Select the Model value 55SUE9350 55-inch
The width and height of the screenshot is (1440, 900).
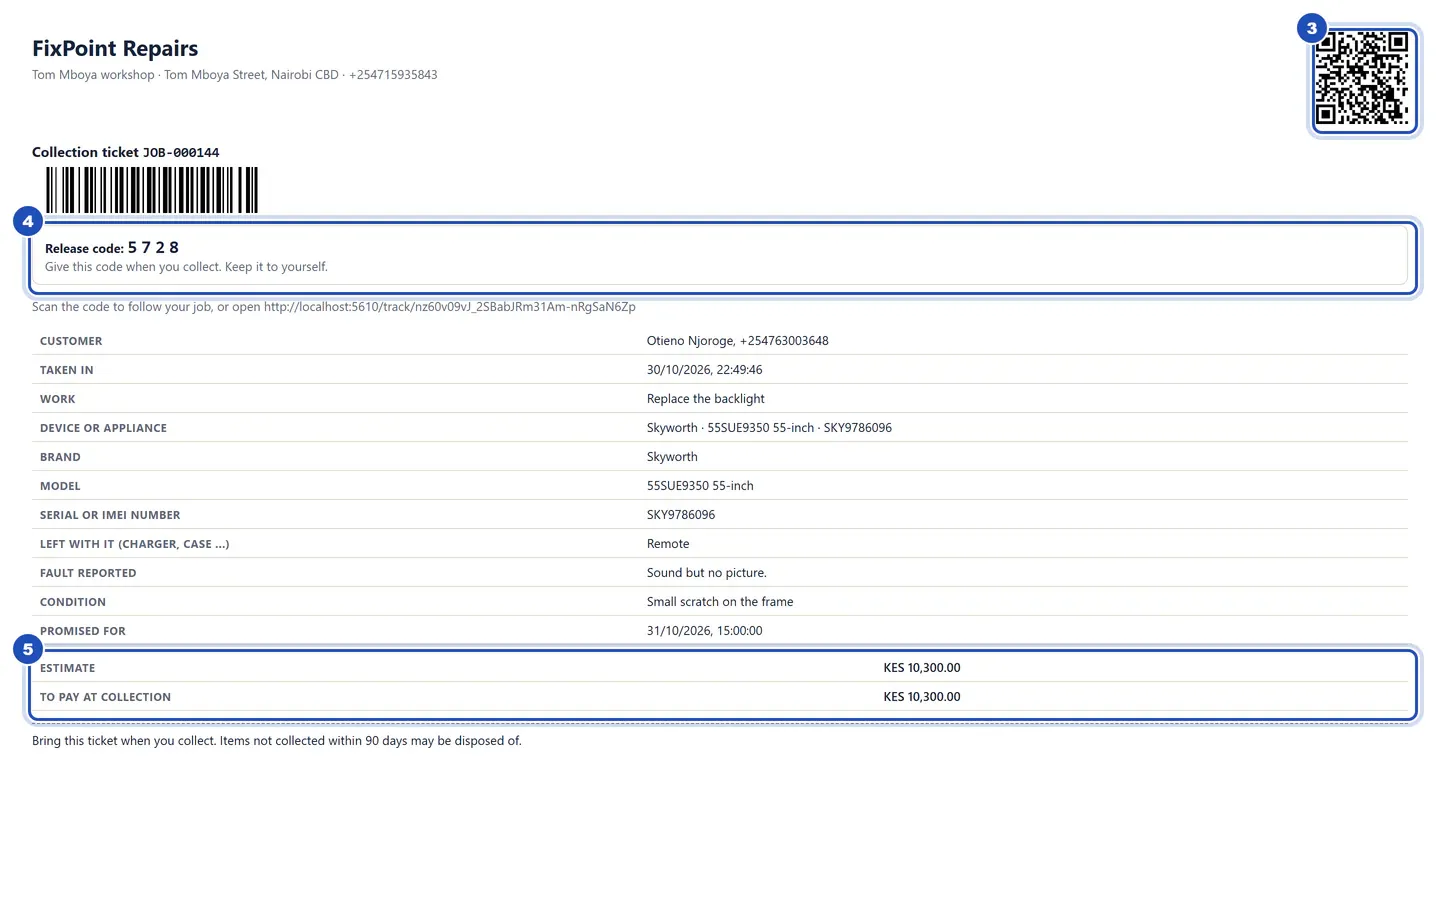tap(700, 486)
